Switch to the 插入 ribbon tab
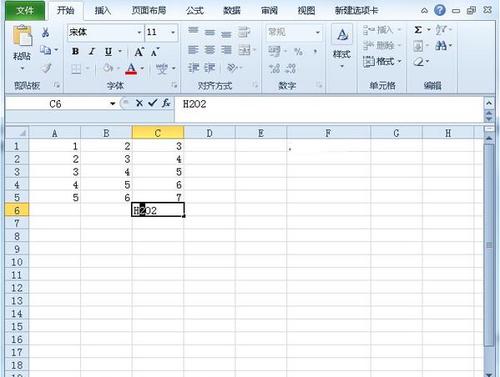Viewport: 500px width, 377px height. [x=103, y=10]
